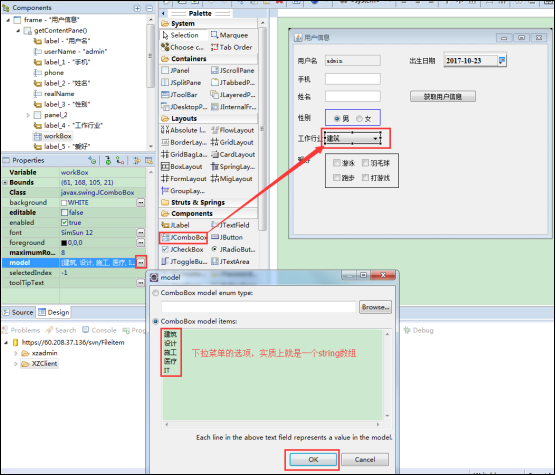
Task: Pick the JTextArea palette item
Action: pyautogui.click(x=230, y=262)
